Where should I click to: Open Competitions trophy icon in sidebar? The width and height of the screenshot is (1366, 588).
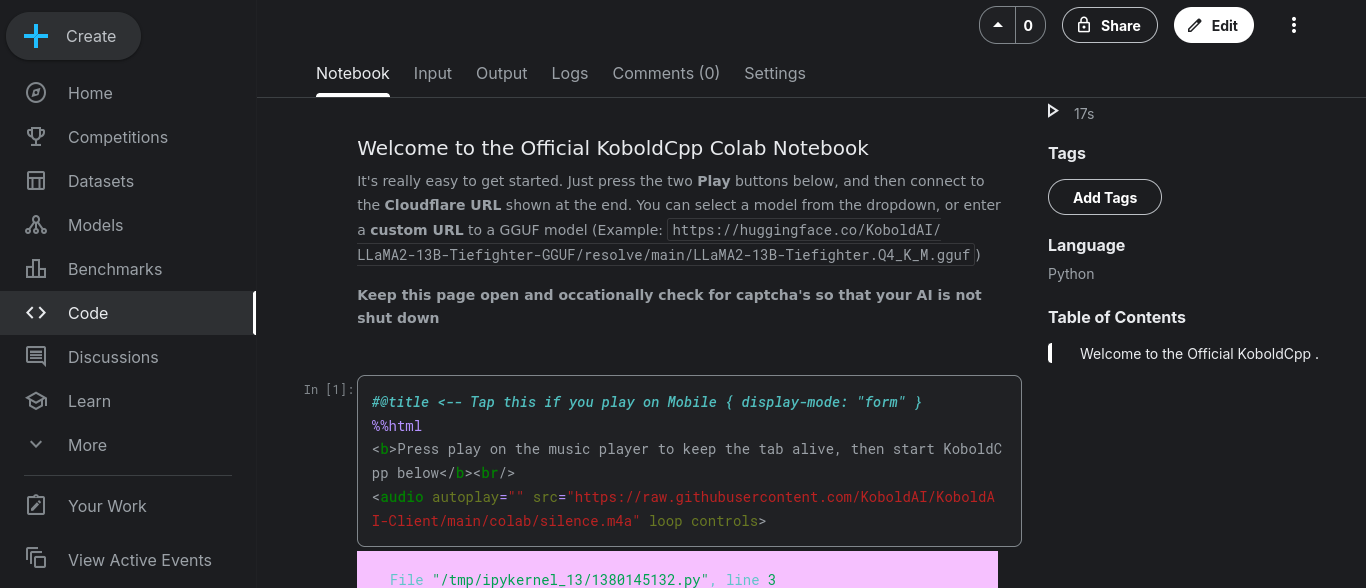click(x=36, y=137)
